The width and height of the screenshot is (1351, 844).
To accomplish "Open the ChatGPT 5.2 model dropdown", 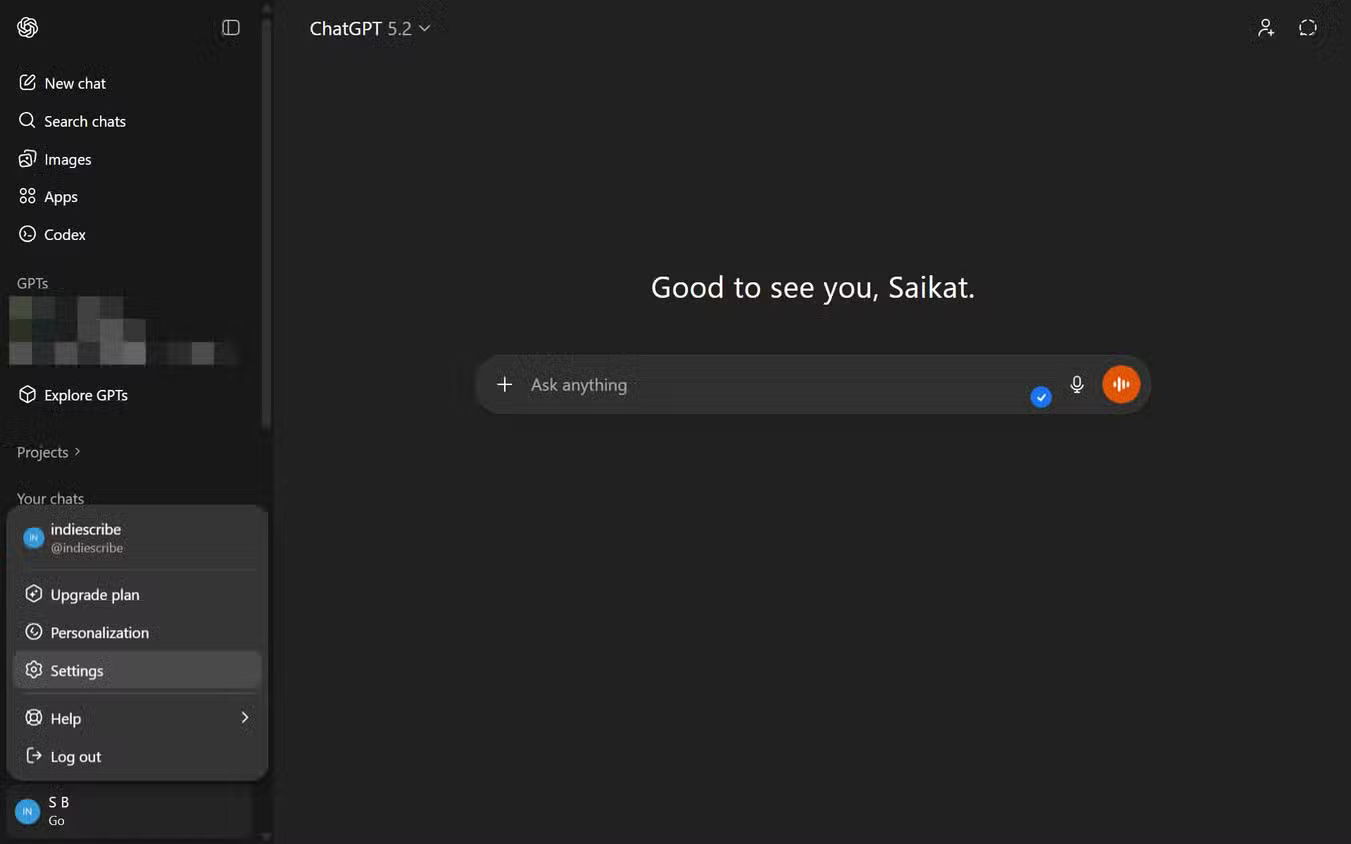I will 369,29.
